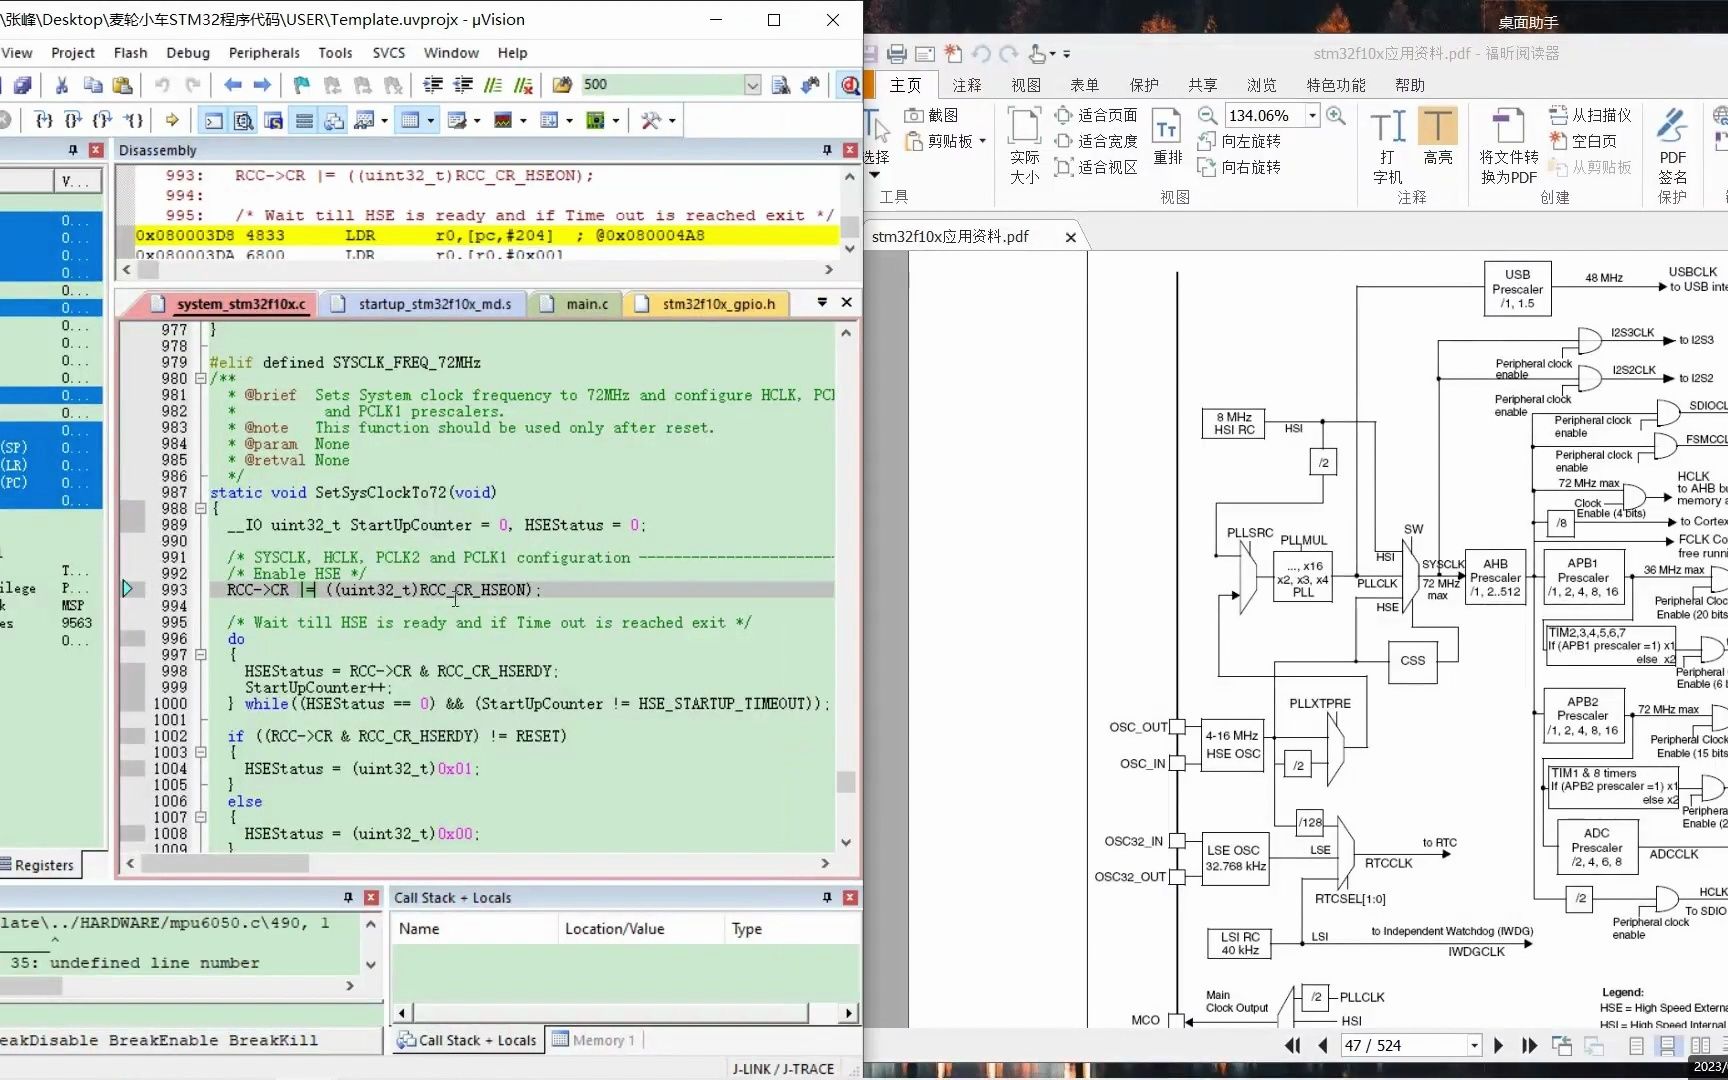This screenshot has width=1728, height=1080.
Task: Close the stm32f10x应用资料.pdf document tab
Action: [x=1071, y=237]
